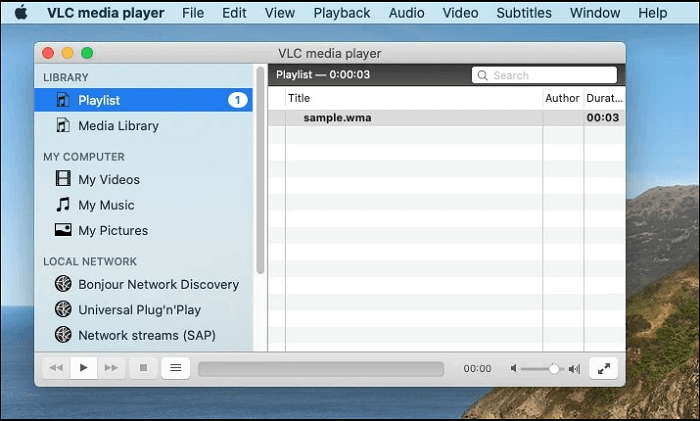Screen dimensions: 700x421
Task: Open My Videos in the sidebar
Action: [109, 180]
